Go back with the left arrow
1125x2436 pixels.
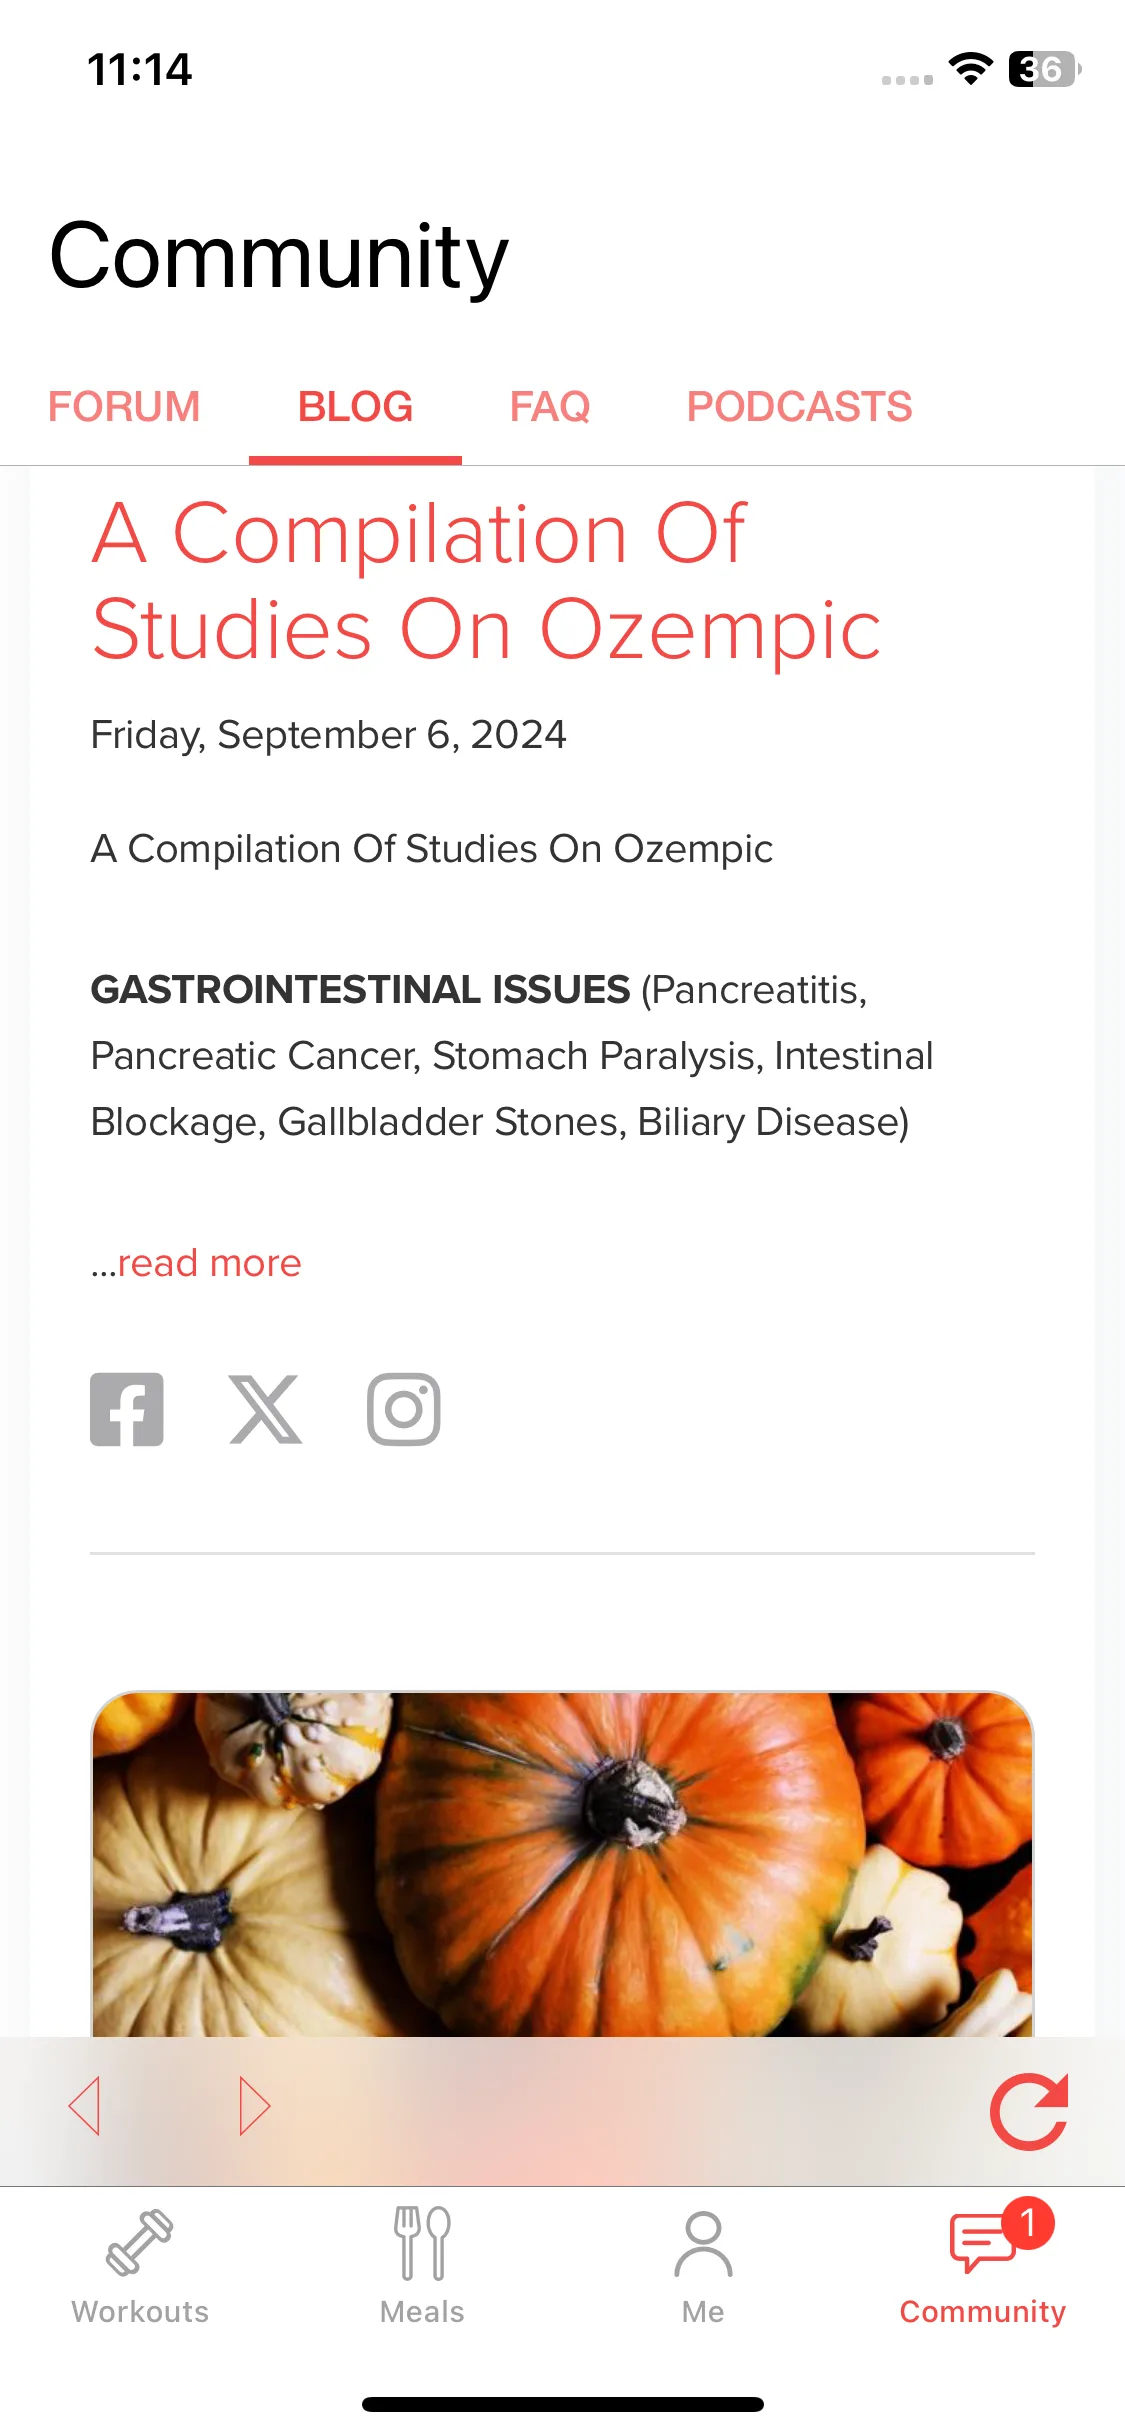click(x=85, y=2105)
